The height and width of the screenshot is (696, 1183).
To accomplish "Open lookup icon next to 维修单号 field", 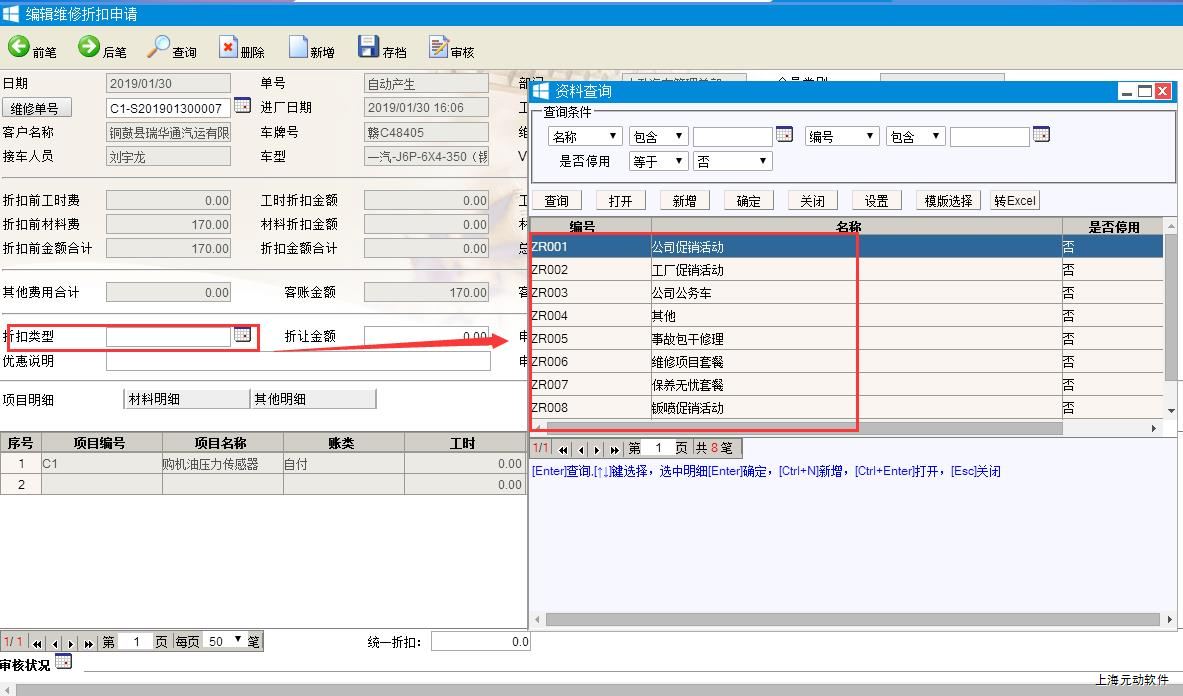I will point(242,105).
